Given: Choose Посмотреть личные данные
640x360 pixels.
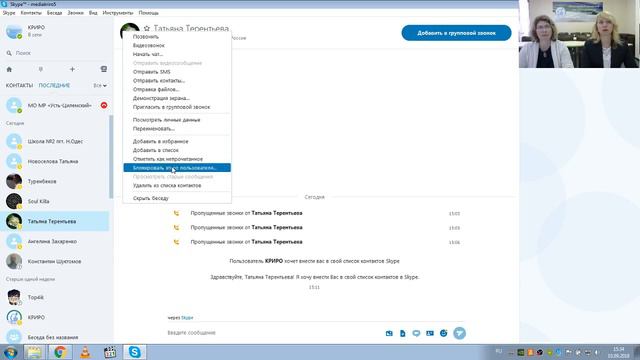Looking at the screenshot, I should [x=177, y=120].
